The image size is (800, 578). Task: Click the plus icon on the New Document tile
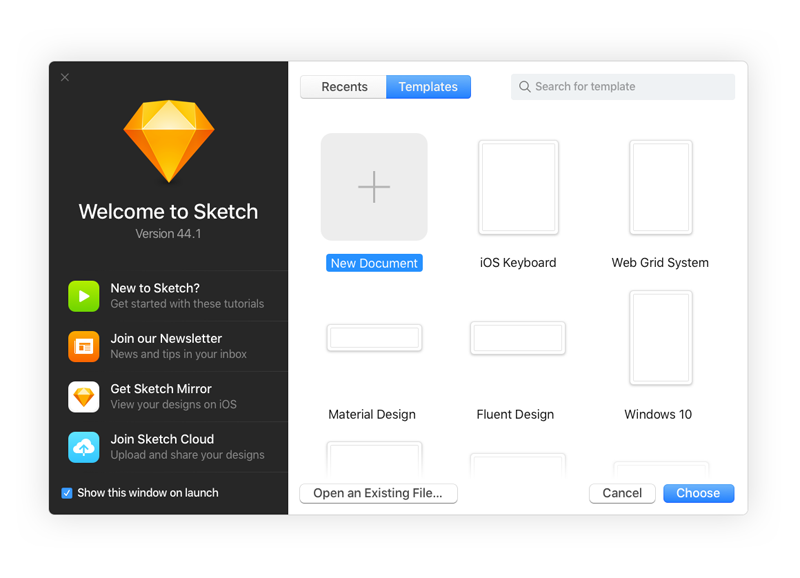point(374,187)
